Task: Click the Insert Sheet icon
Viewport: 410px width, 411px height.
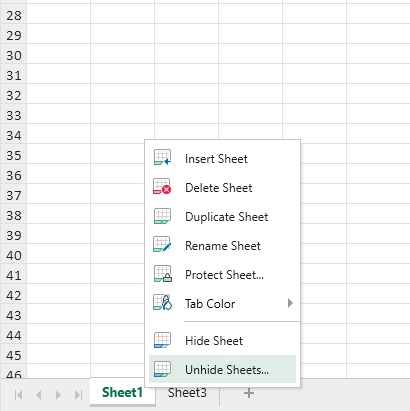Action: pos(162,157)
